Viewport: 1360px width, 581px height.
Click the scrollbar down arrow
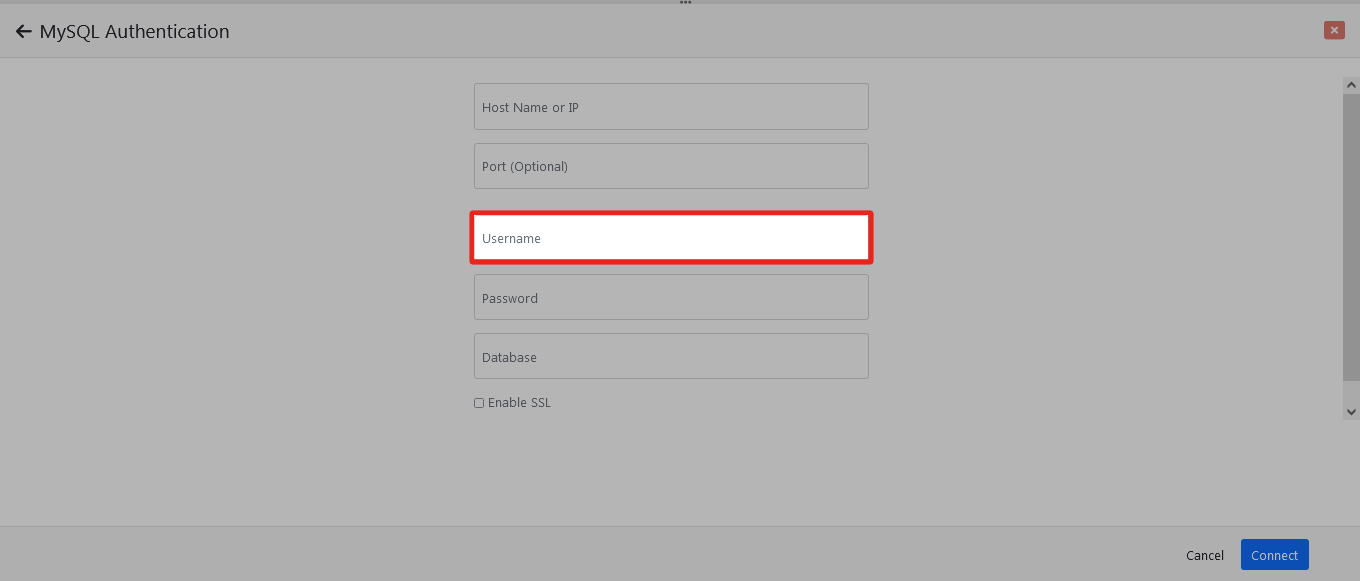click(1351, 411)
